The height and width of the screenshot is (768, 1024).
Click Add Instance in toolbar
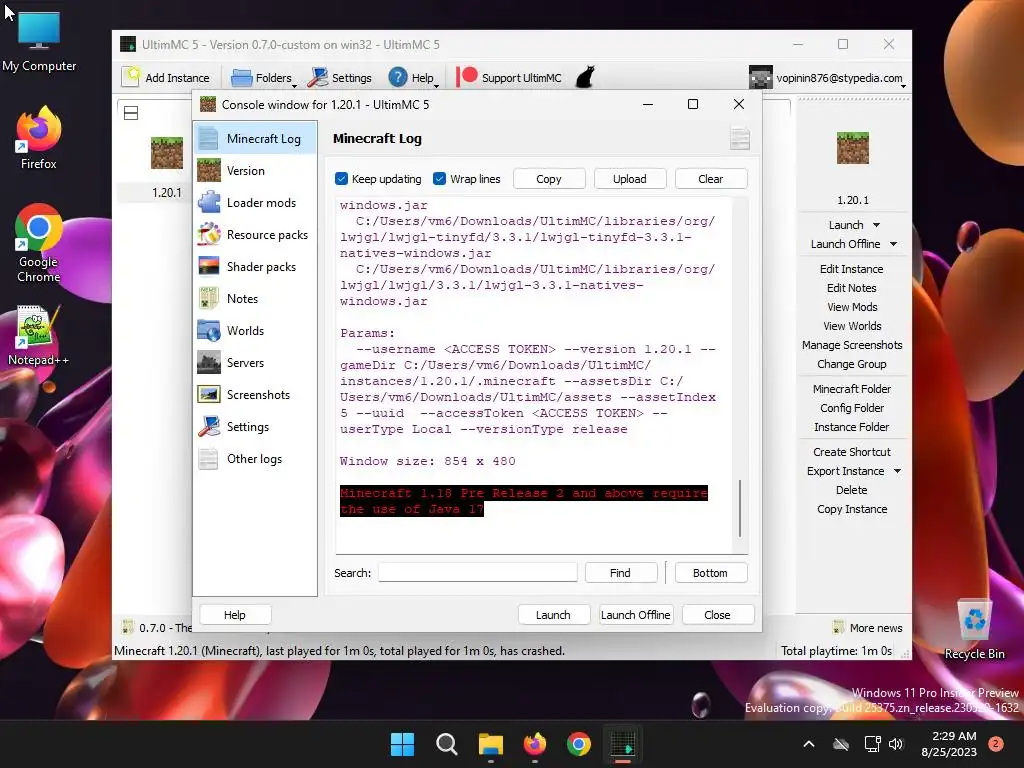166,78
